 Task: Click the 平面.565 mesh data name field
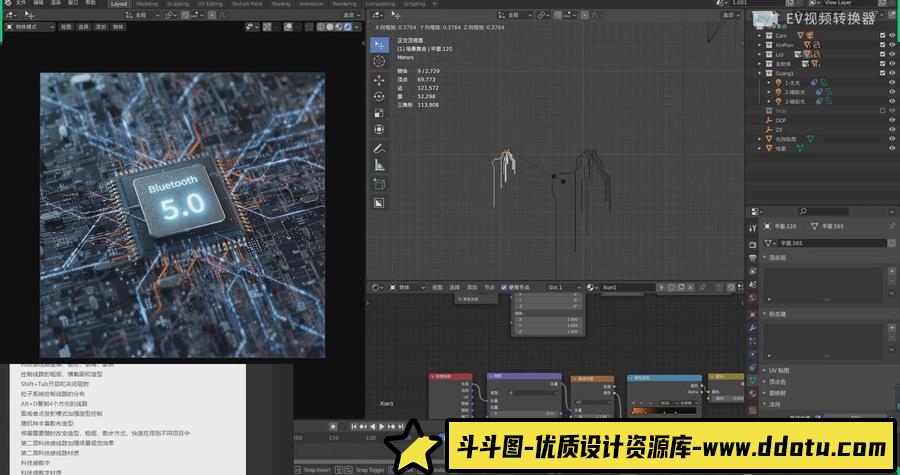[x=832, y=243]
